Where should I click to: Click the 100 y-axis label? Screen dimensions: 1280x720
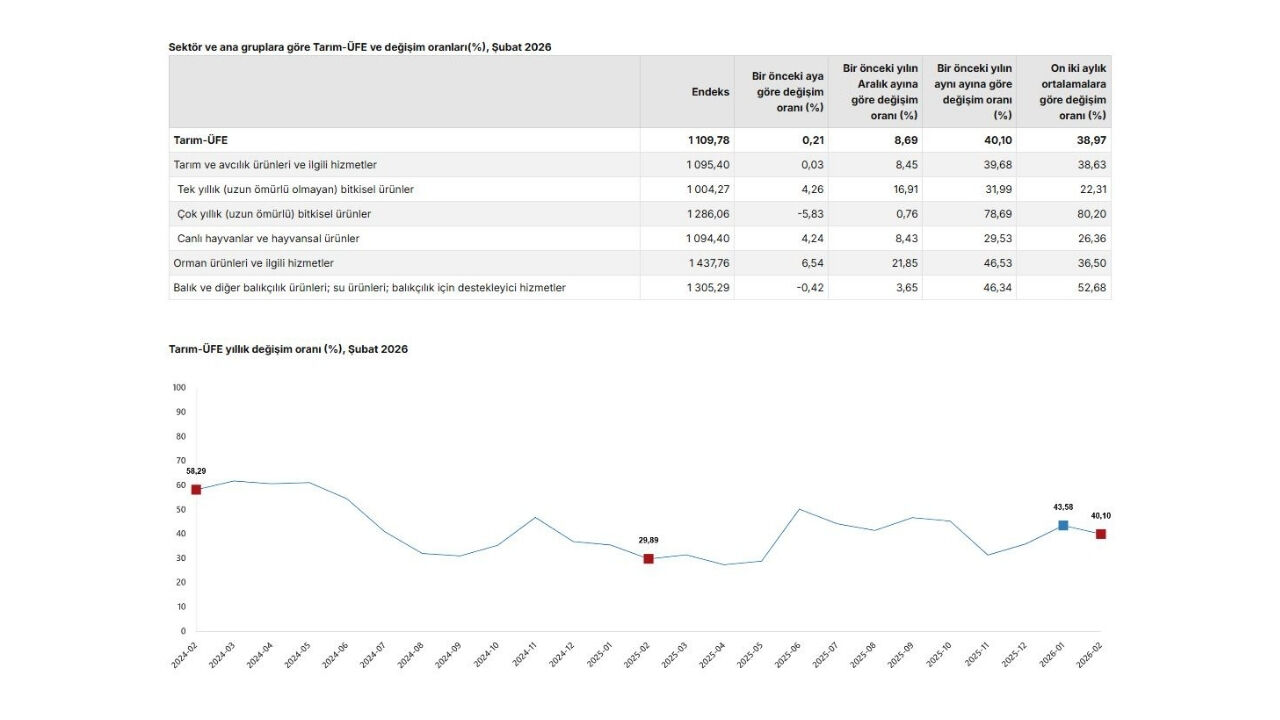[179, 387]
